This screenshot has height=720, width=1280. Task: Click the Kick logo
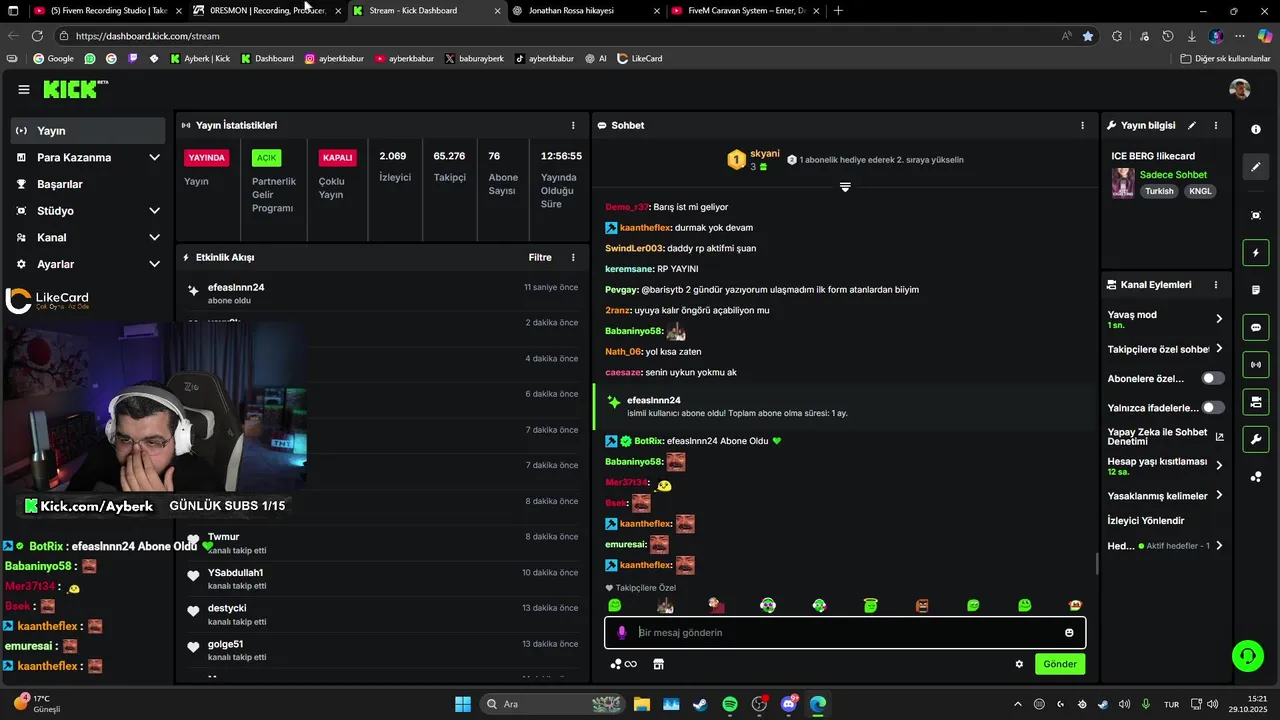(75, 89)
